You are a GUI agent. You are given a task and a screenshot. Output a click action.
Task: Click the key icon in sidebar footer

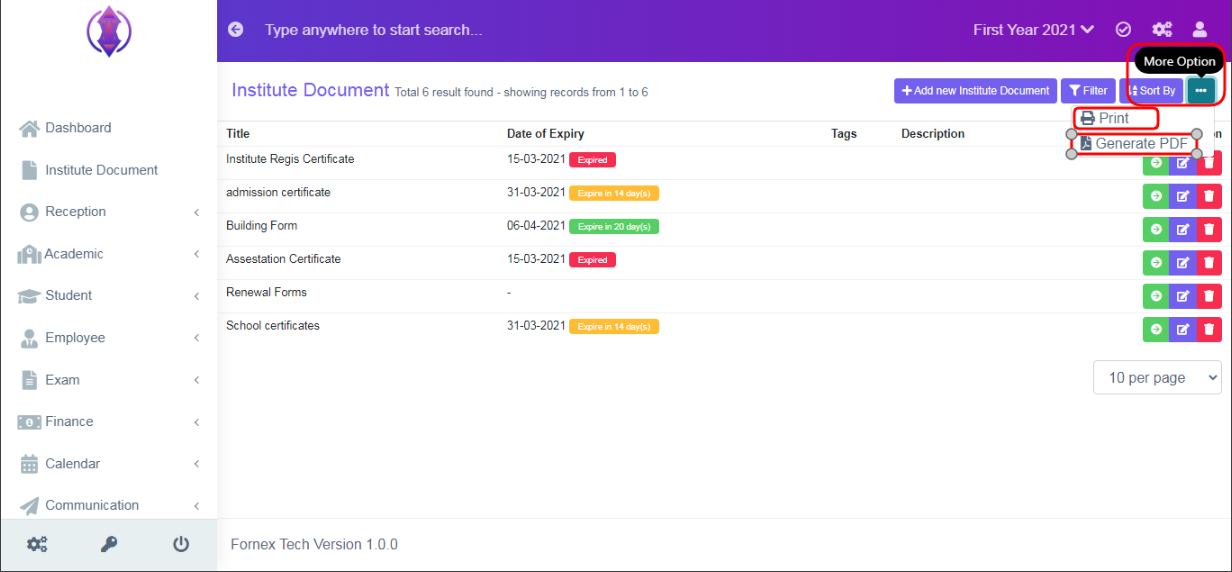[x=109, y=544]
